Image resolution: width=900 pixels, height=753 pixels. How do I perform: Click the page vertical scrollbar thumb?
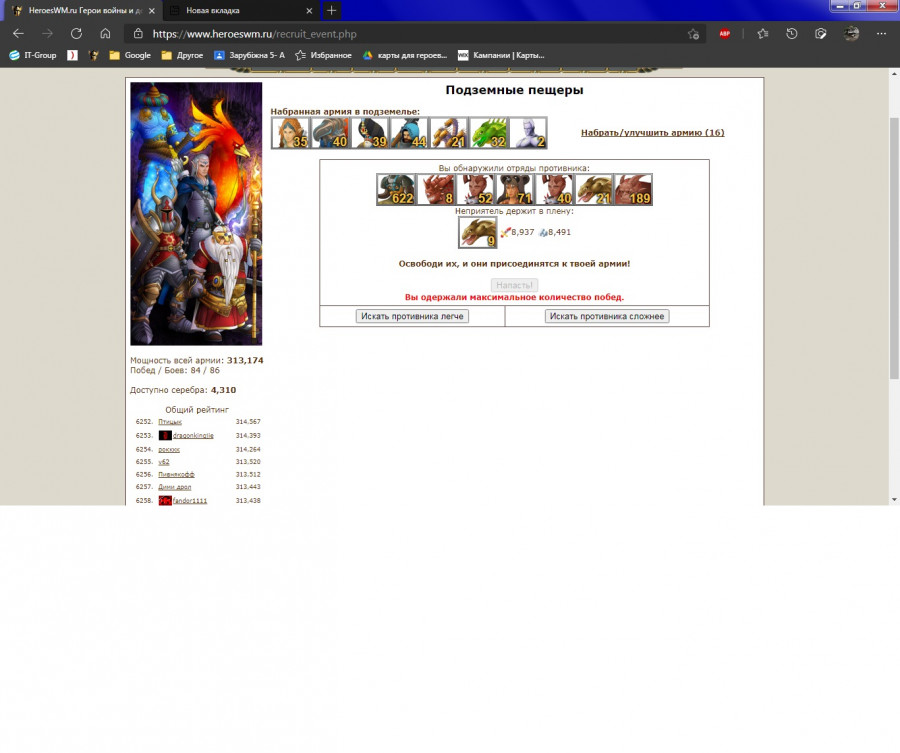pos(894,248)
